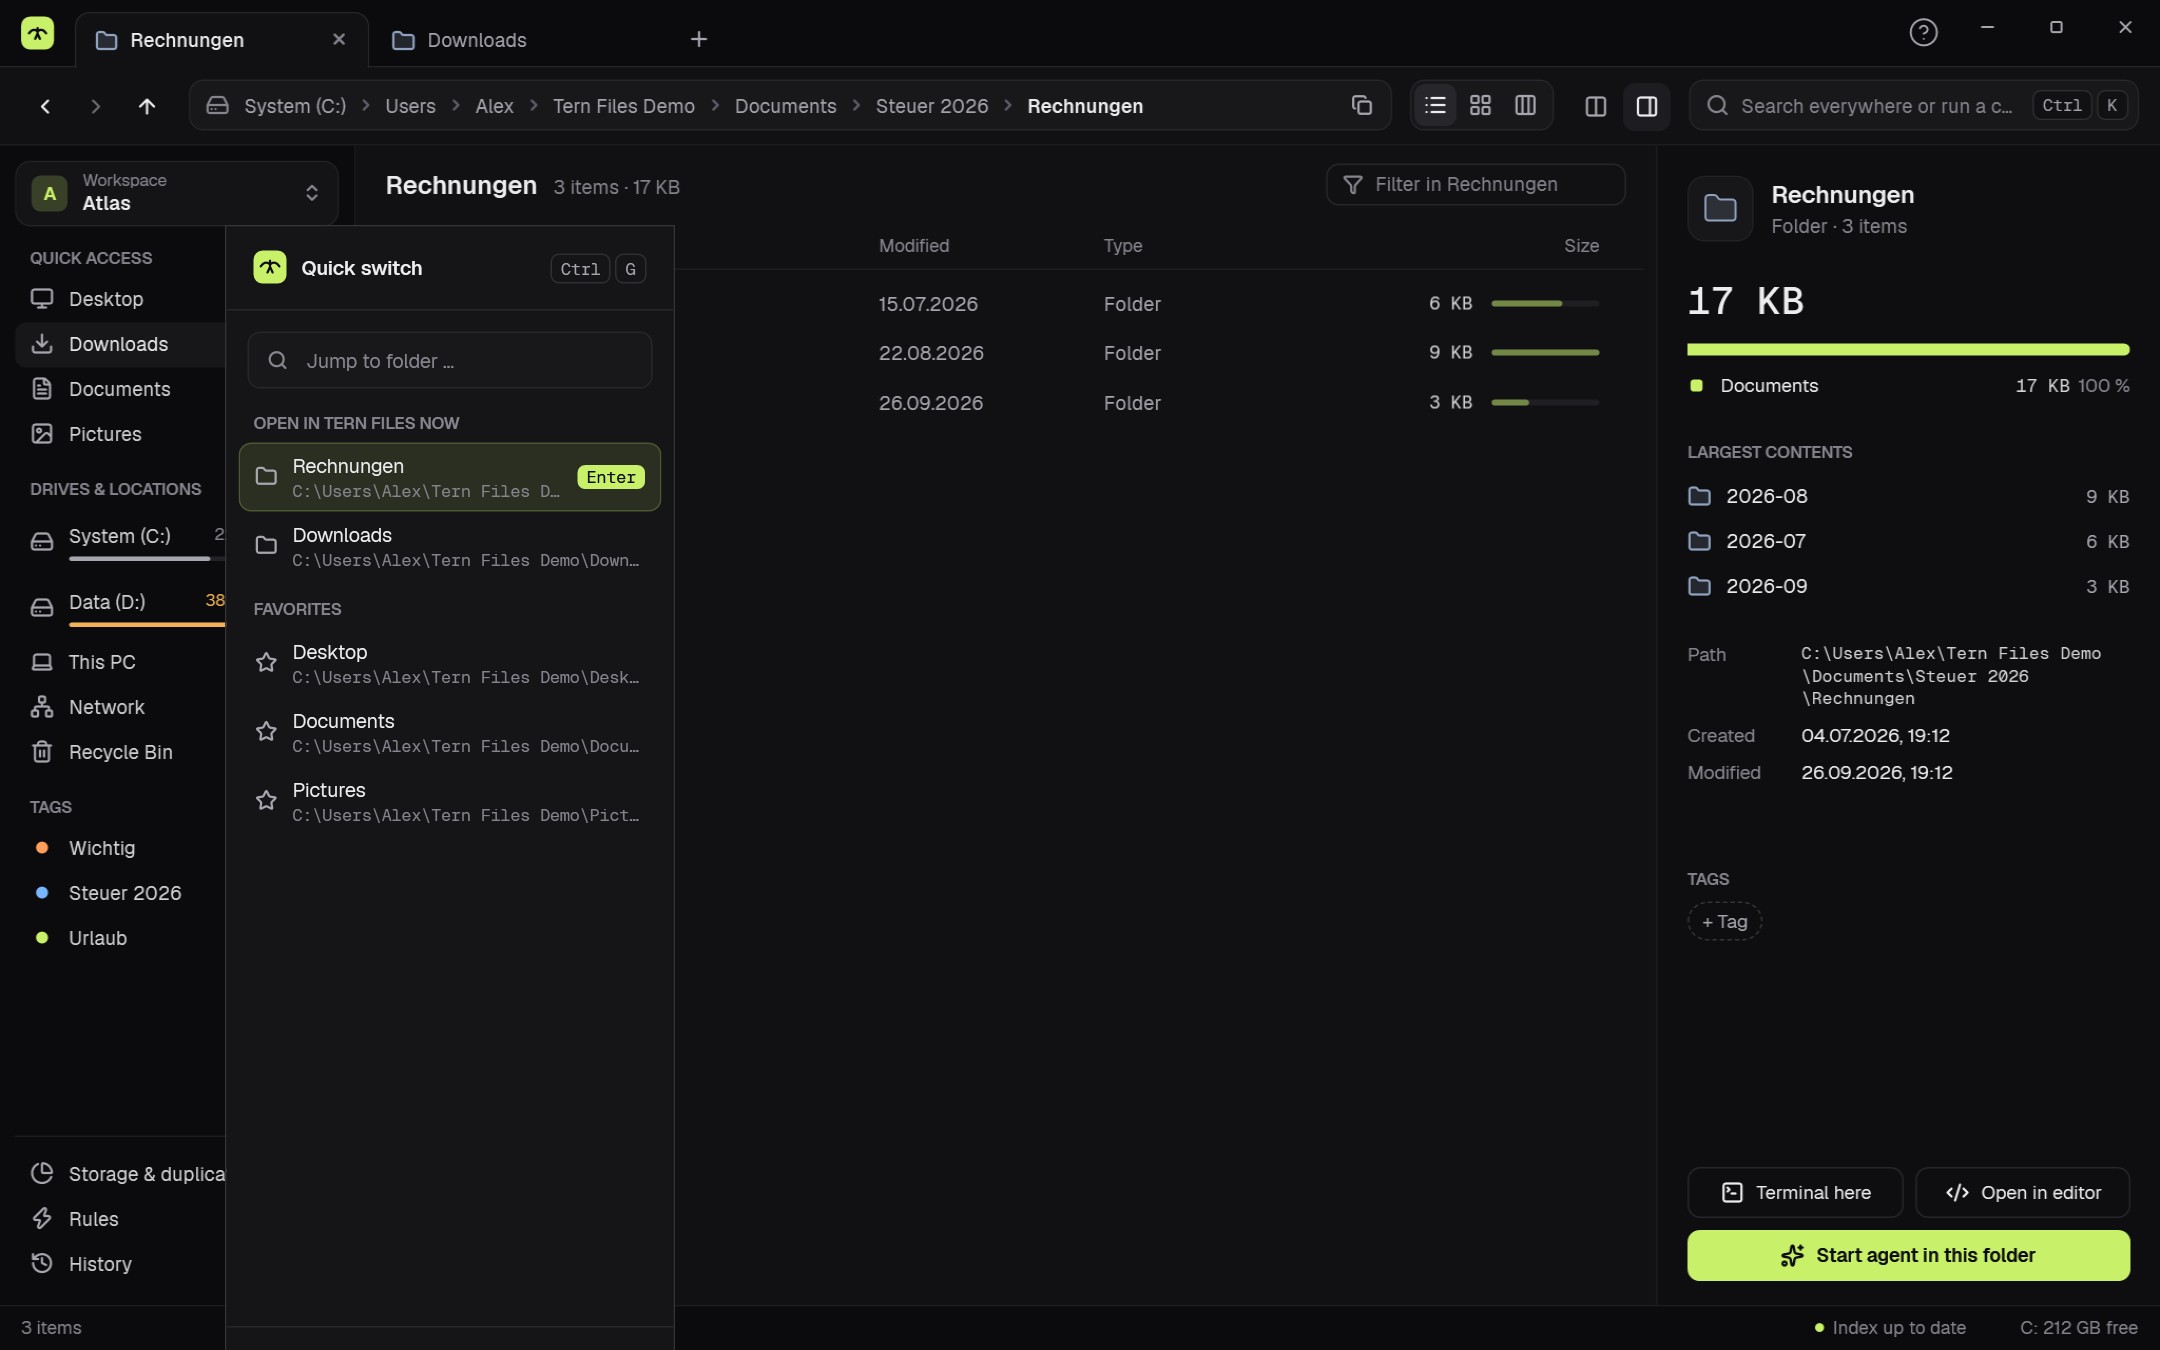Viewport: 2160px width, 1350px height.
Task: Click the green Documents storage bar
Action: (x=1908, y=350)
